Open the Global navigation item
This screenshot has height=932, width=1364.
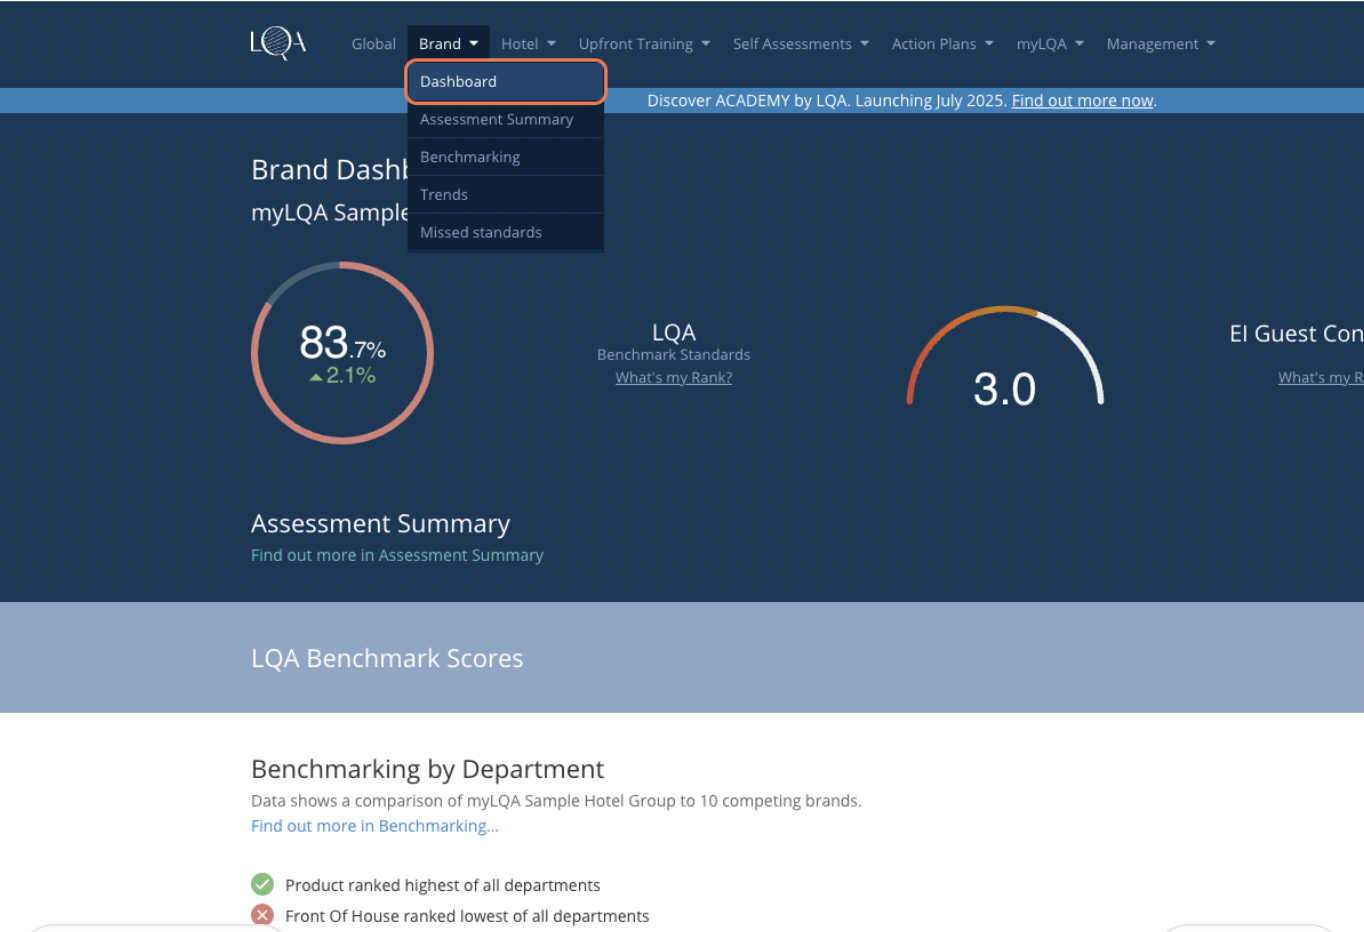point(373,44)
